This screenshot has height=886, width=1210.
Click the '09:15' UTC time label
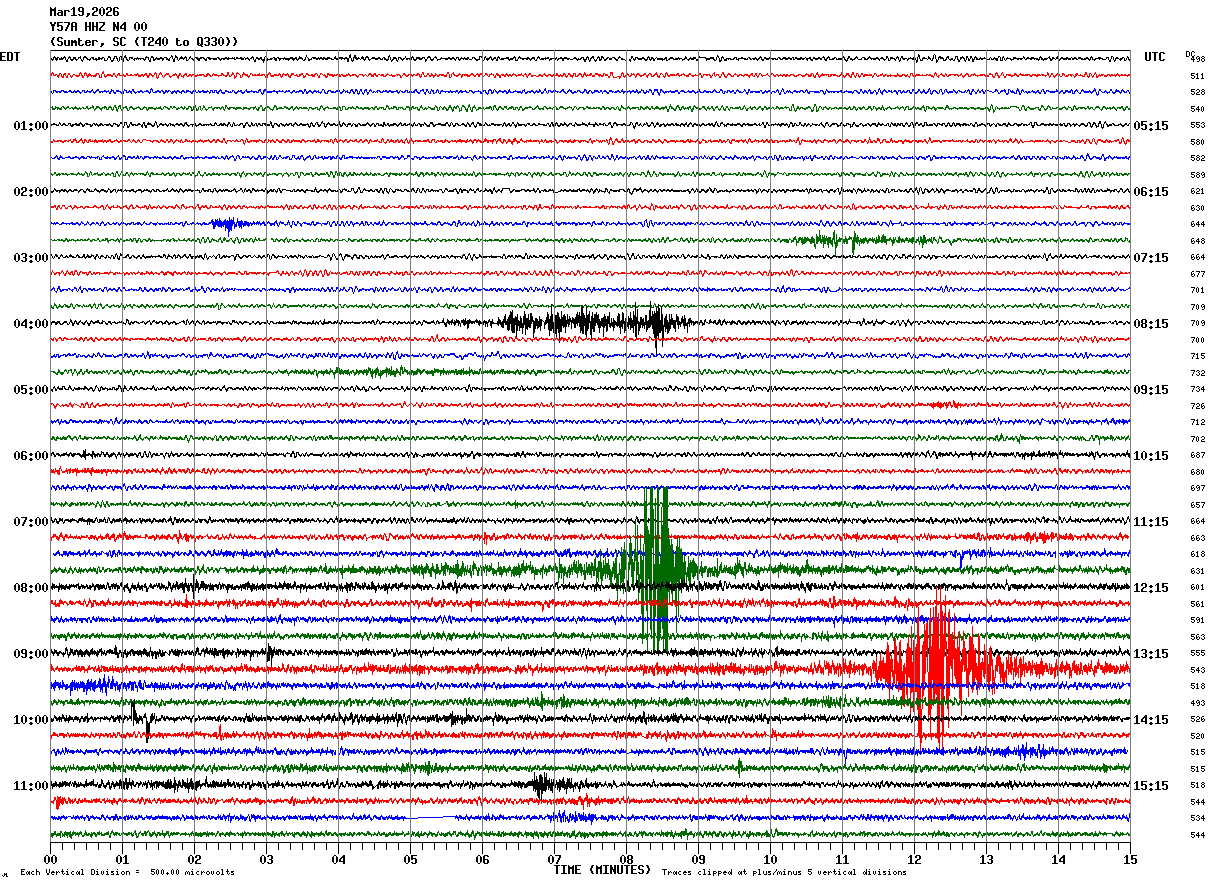pos(1151,390)
